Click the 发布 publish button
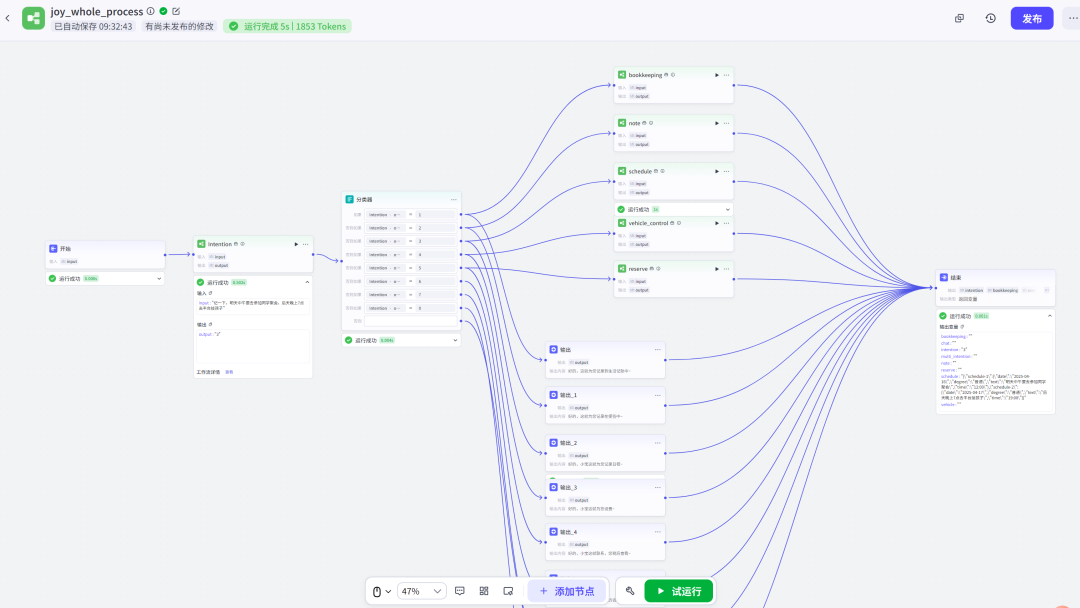The height and width of the screenshot is (608, 1080). [1031, 18]
